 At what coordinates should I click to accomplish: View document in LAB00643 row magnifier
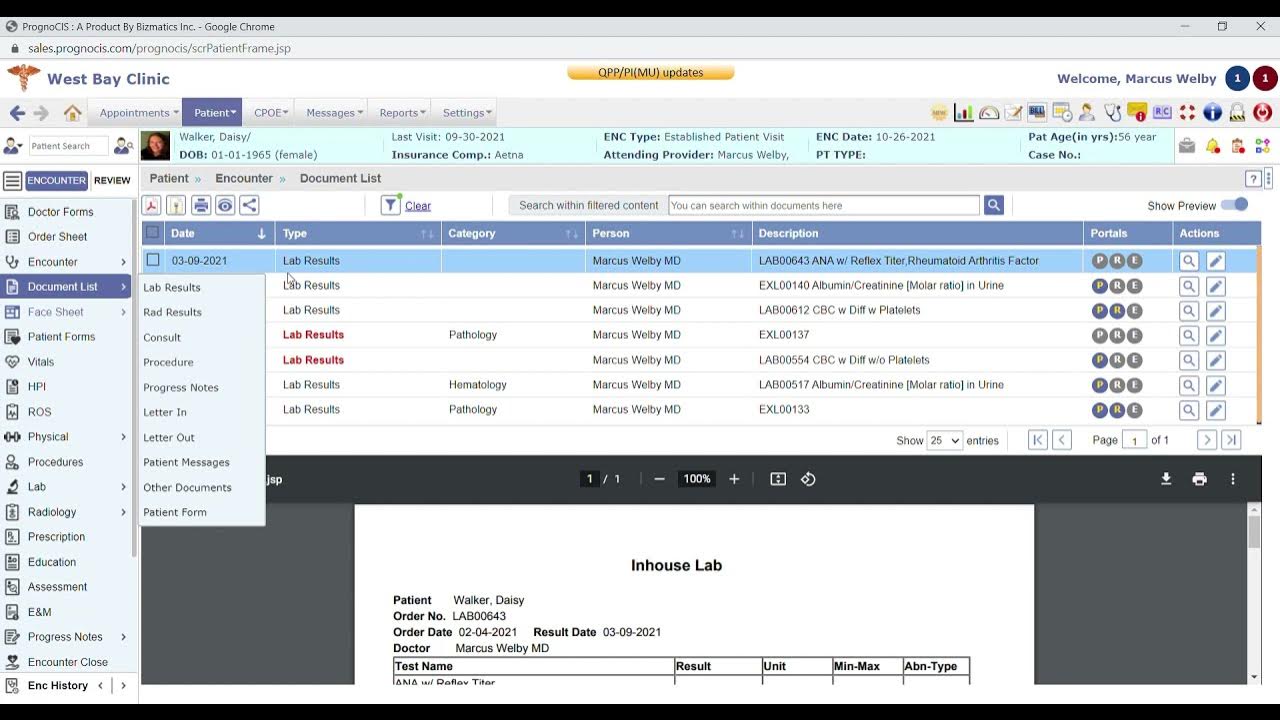pos(1189,261)
